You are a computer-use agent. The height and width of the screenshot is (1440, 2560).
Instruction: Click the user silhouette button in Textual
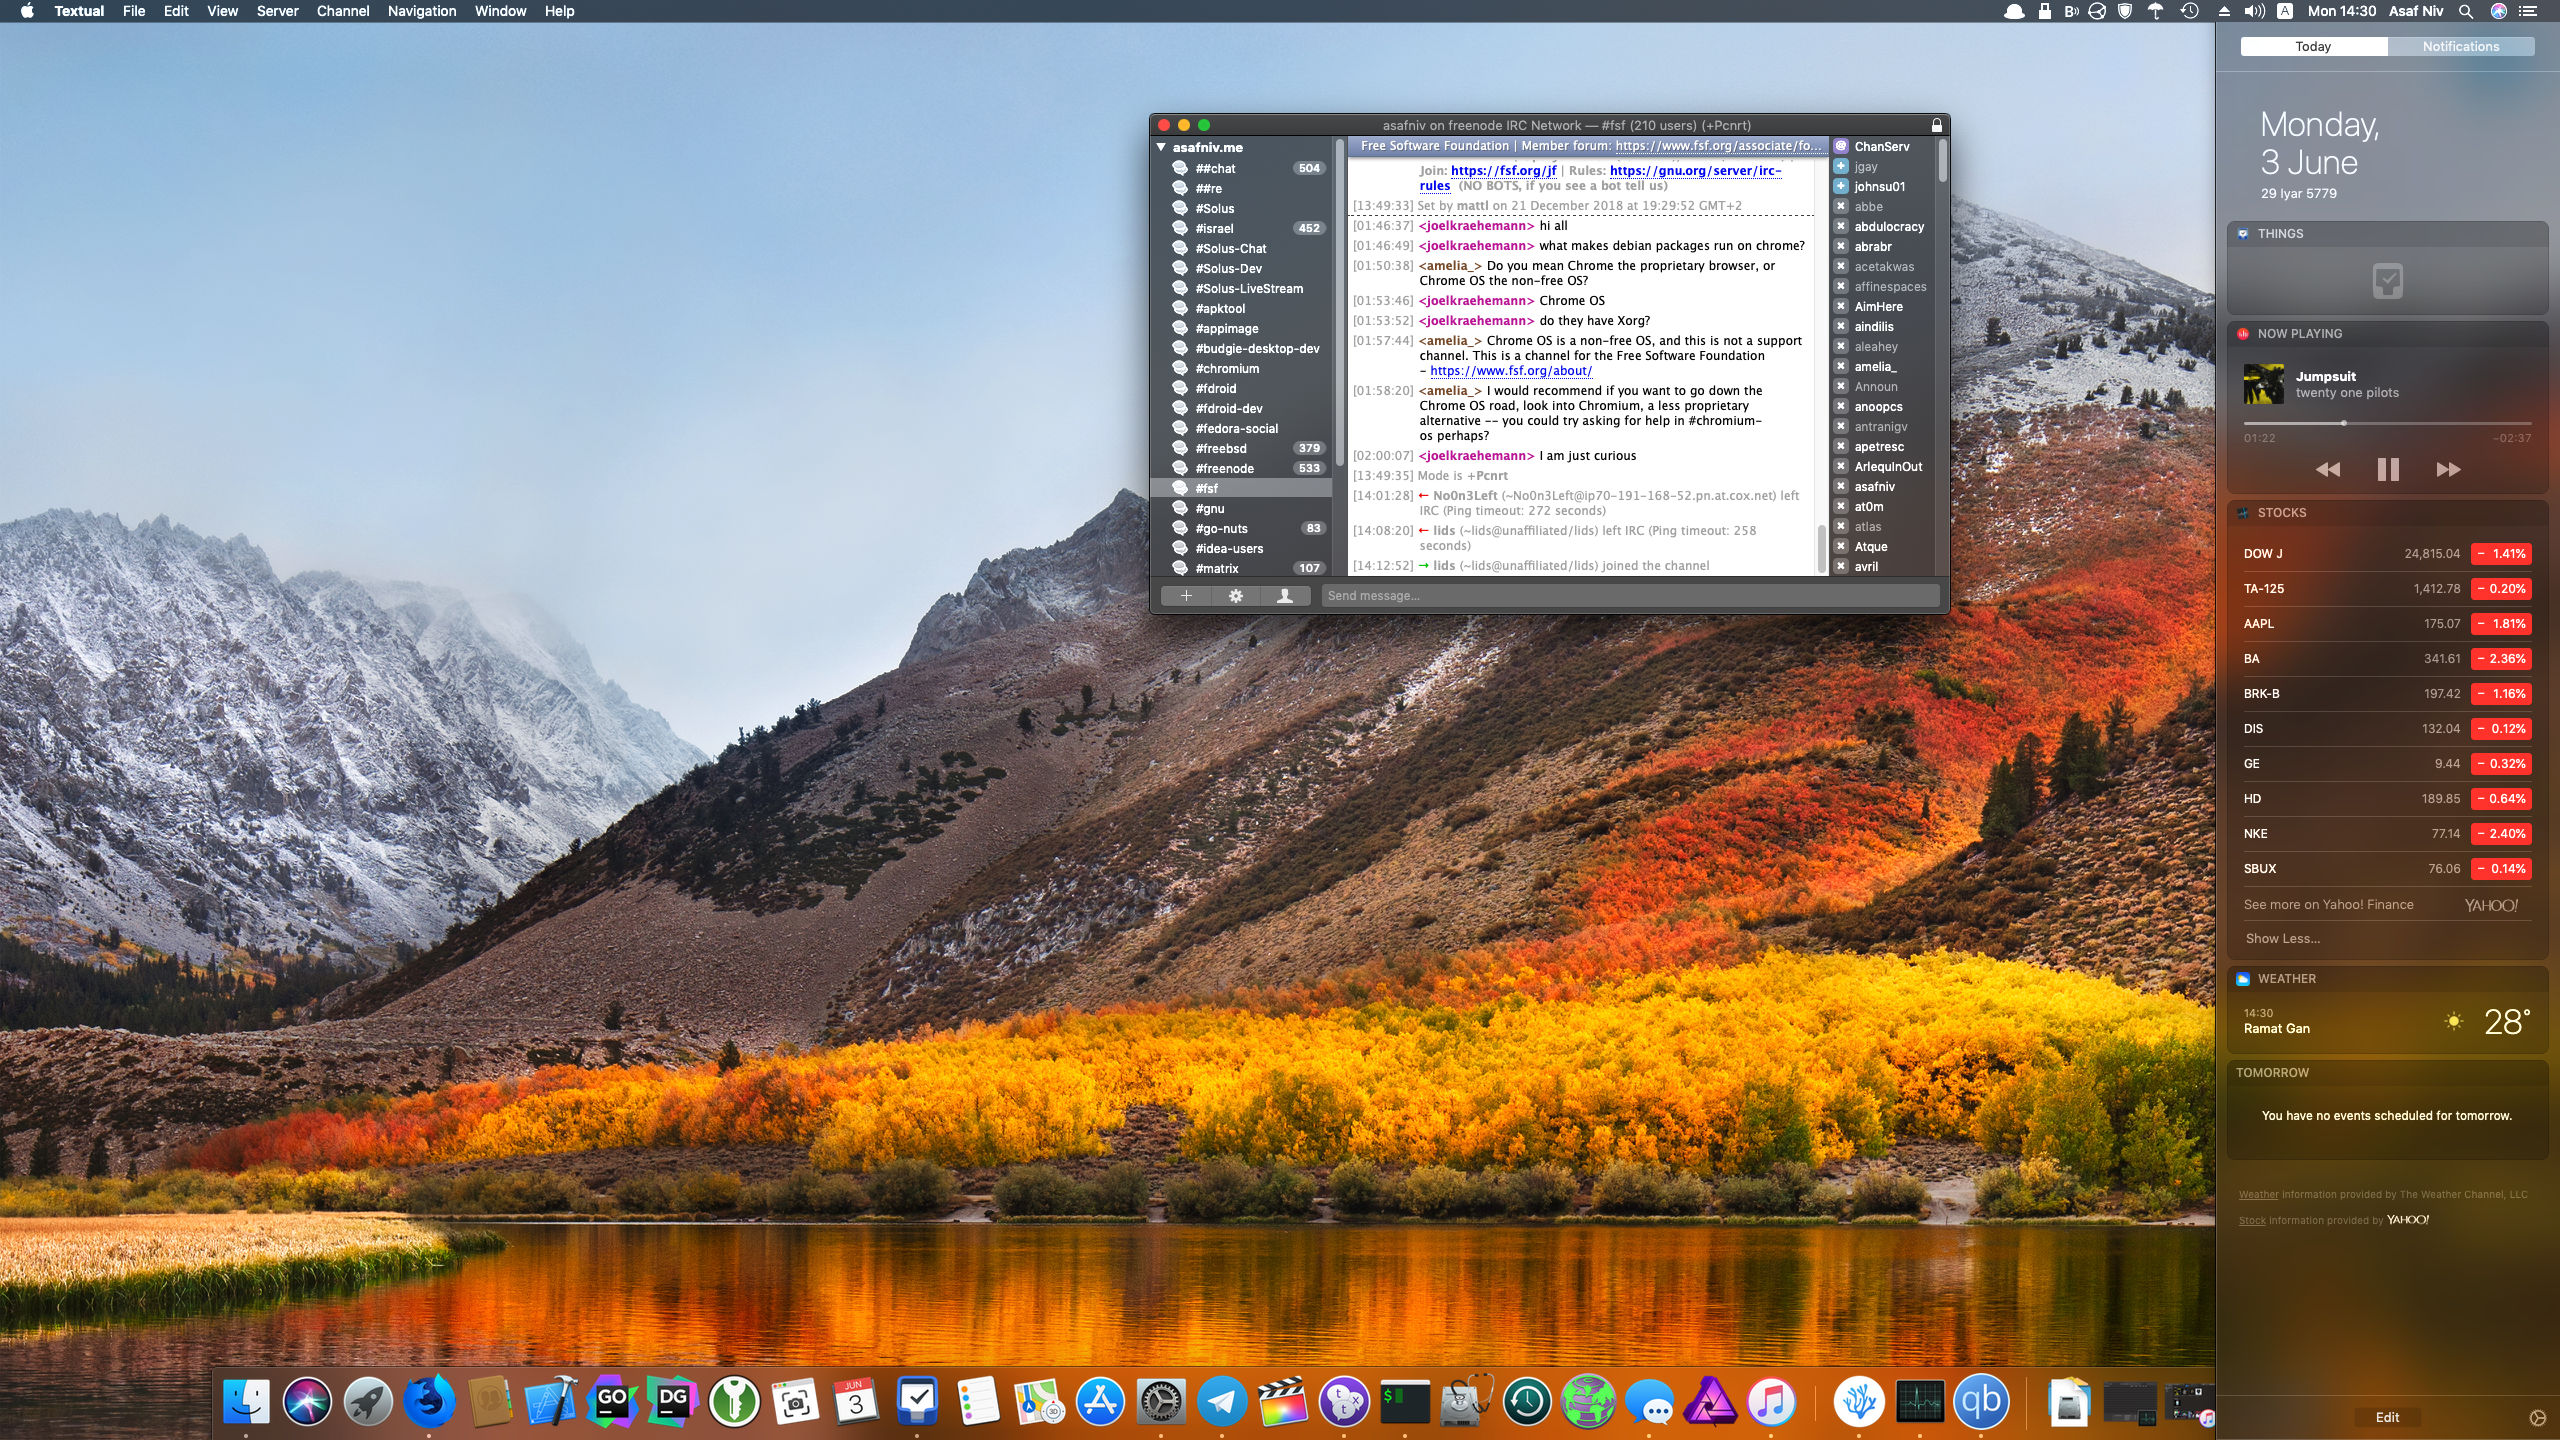tap(1285, 596)
